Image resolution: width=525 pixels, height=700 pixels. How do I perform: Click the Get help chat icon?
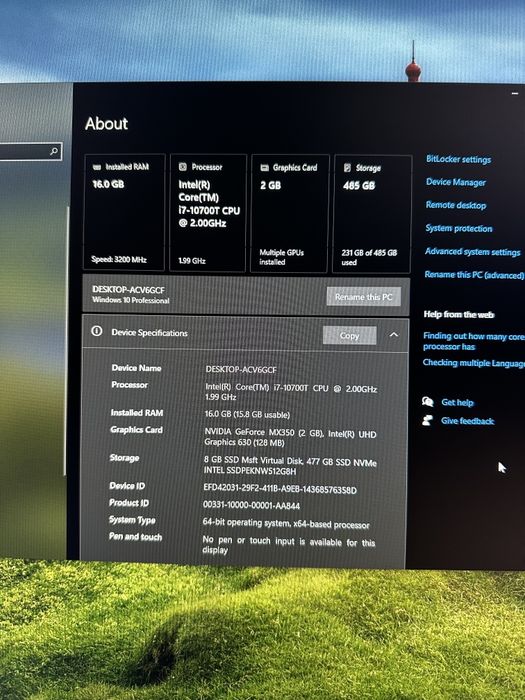428,402
